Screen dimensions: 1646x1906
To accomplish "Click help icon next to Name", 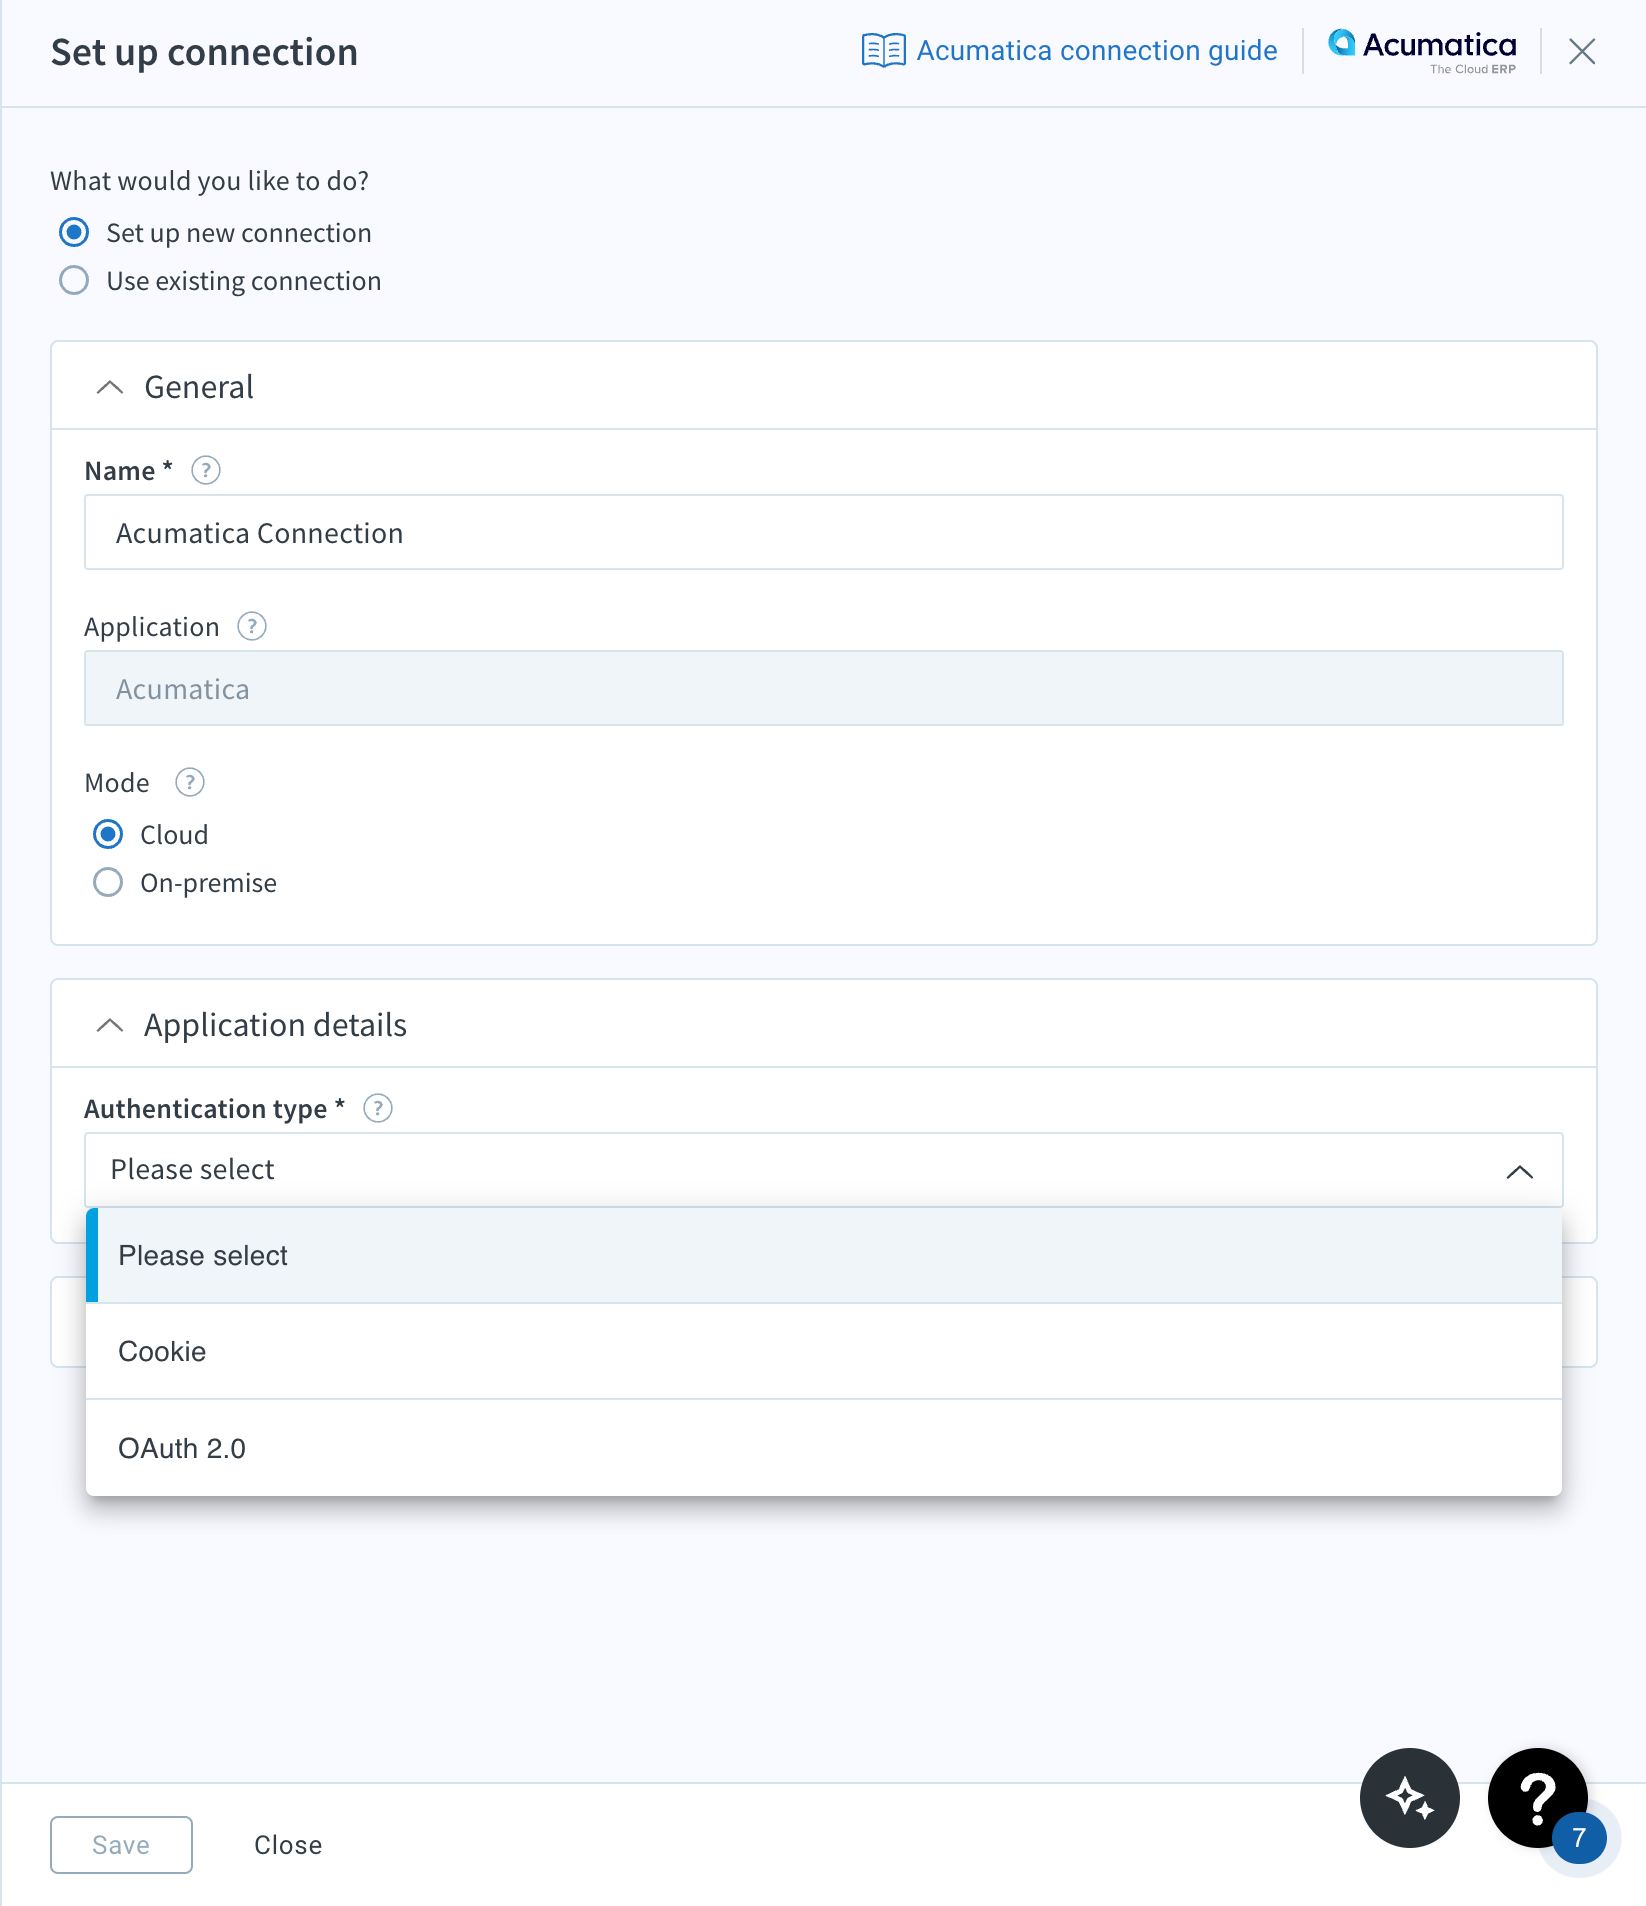I will [x=206, y=470].
